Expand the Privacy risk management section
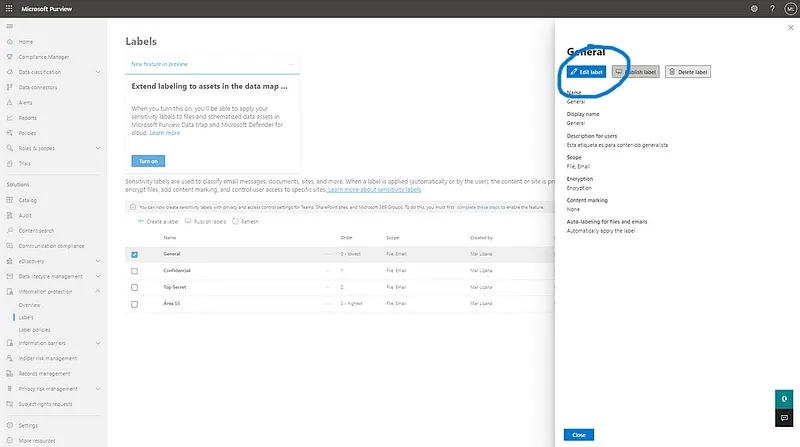800x447 pixels. [98, 389]
